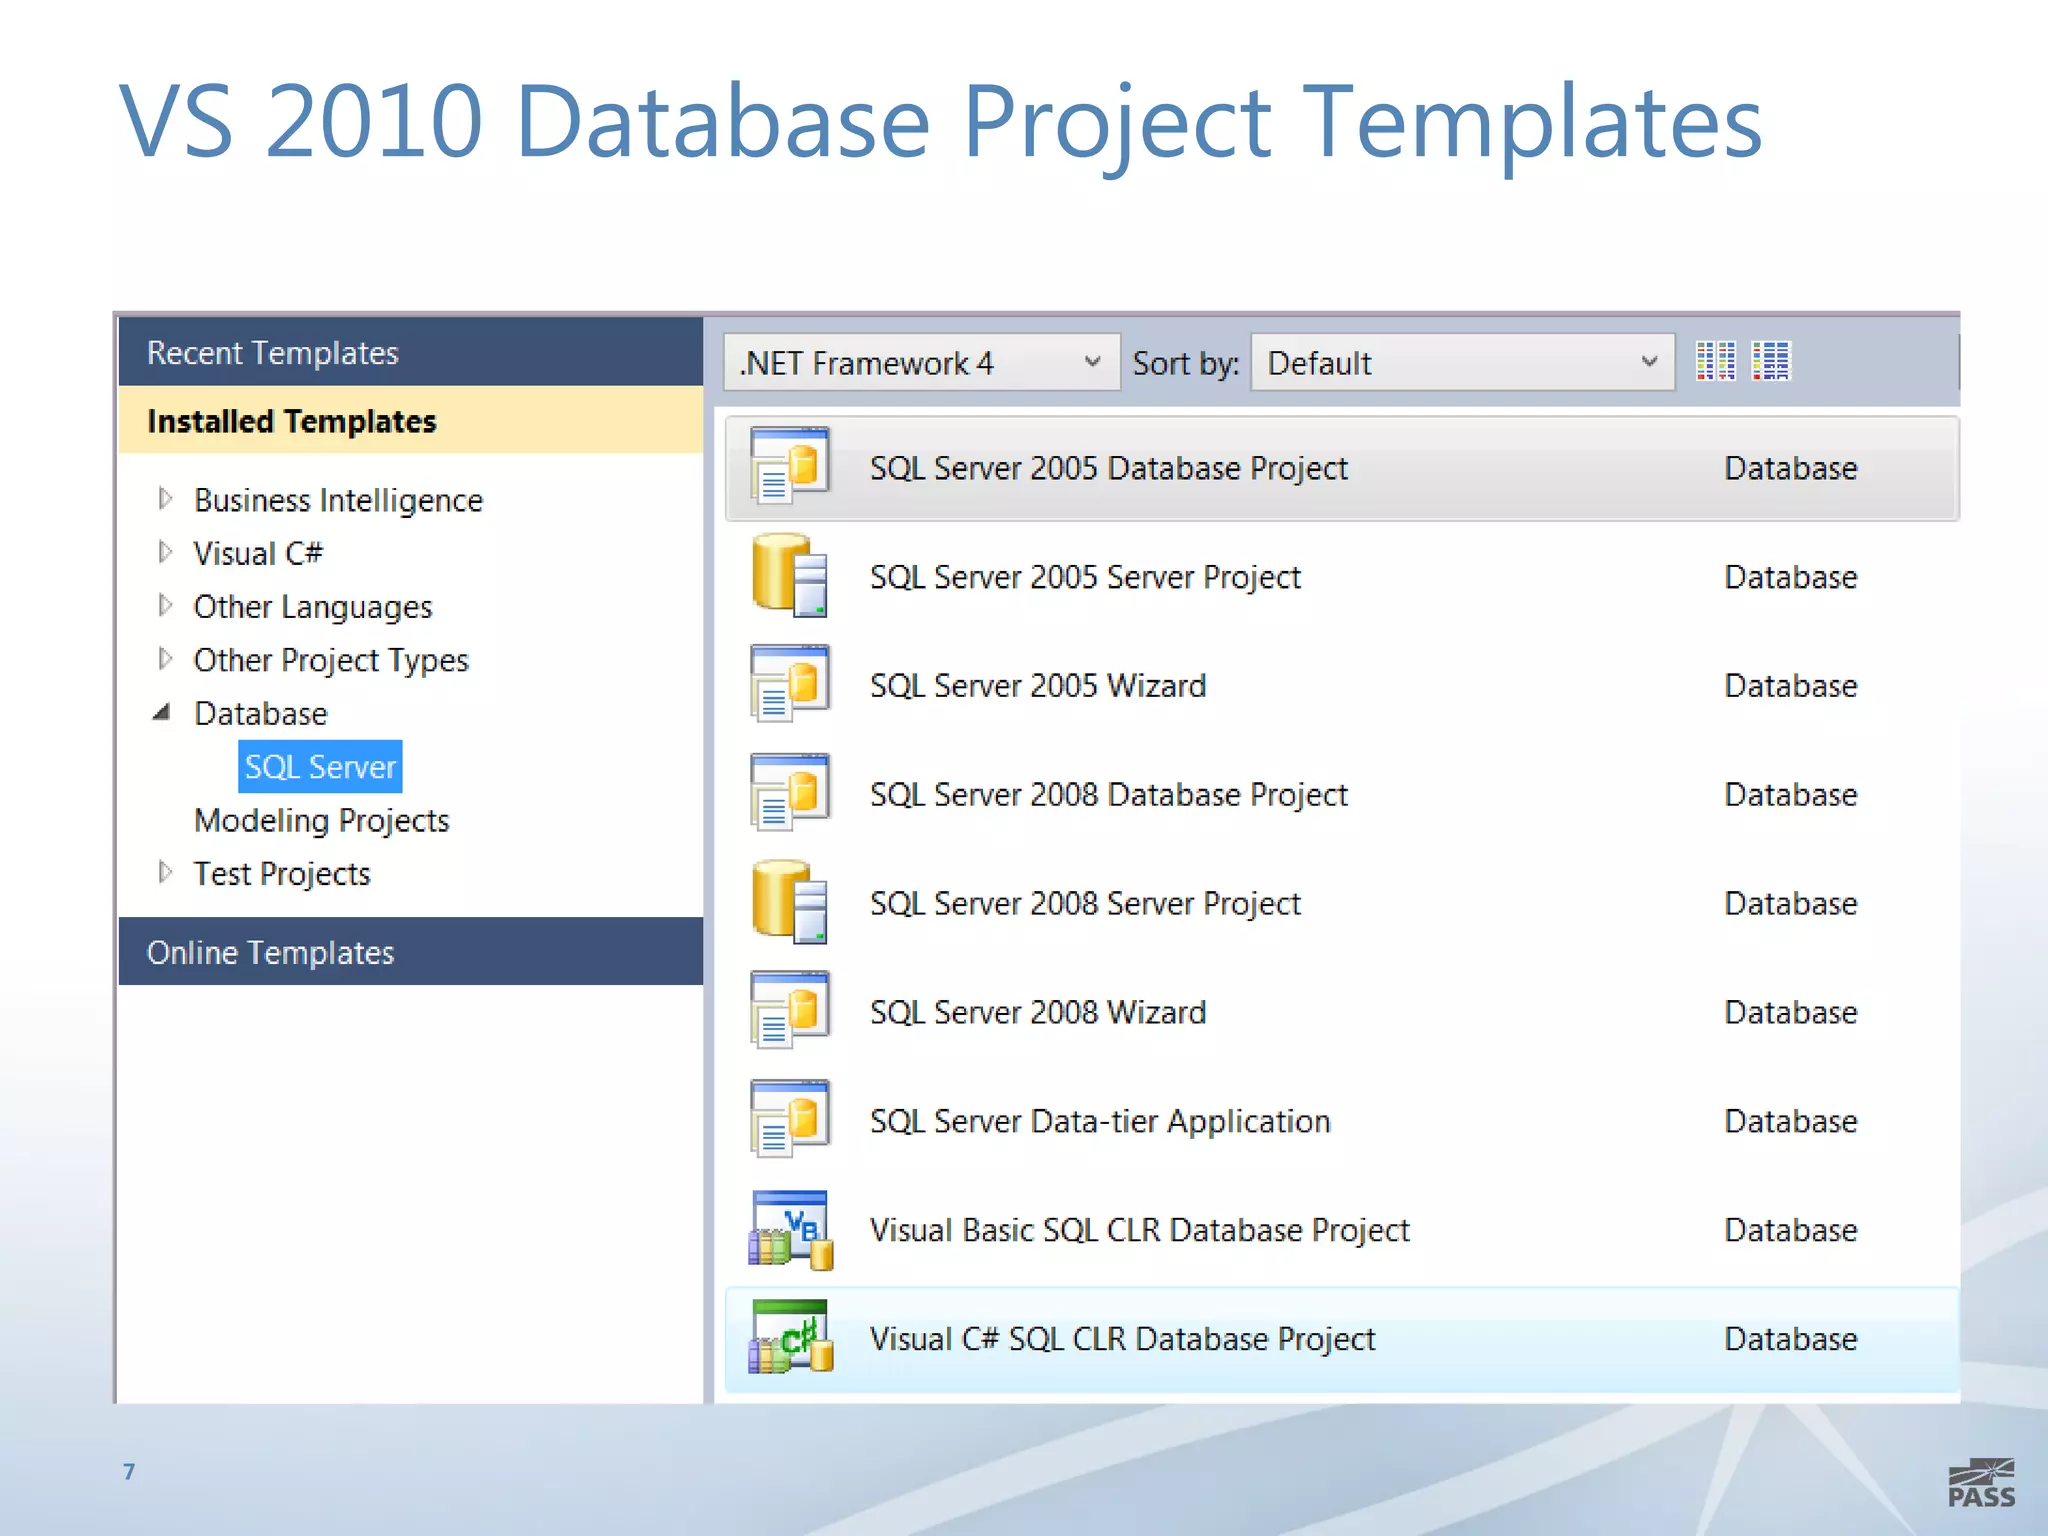2048x1536 pixels.
Task: Switch to medium icons list view
Action: point(1771,361)
